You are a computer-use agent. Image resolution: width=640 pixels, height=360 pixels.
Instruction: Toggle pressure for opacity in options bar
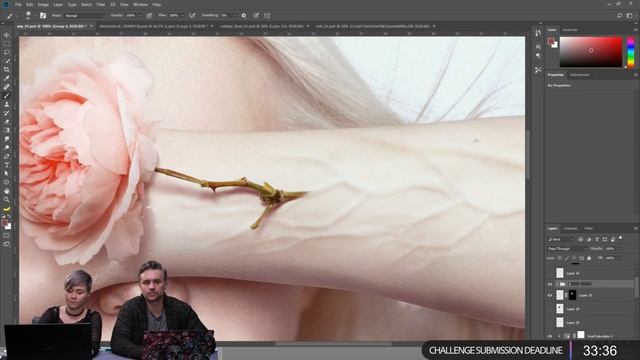149,16
